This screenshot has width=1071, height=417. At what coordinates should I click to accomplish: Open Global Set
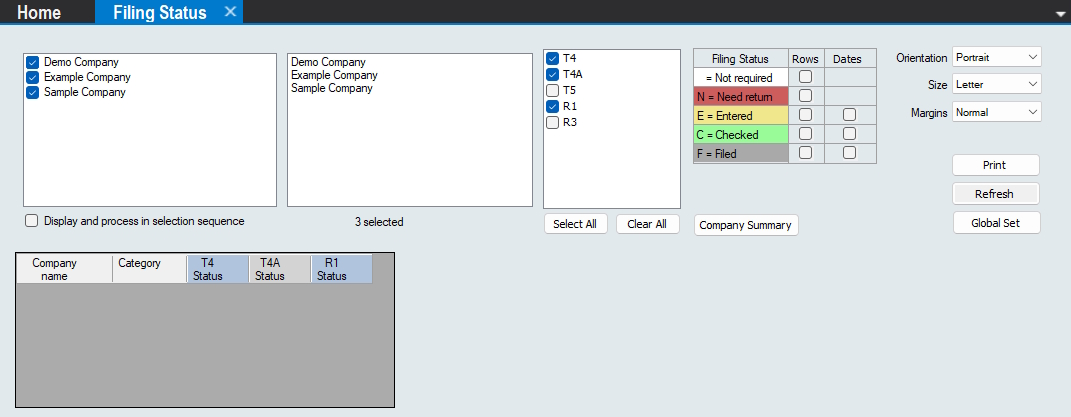pyautogui.click(x=995, y=223)
